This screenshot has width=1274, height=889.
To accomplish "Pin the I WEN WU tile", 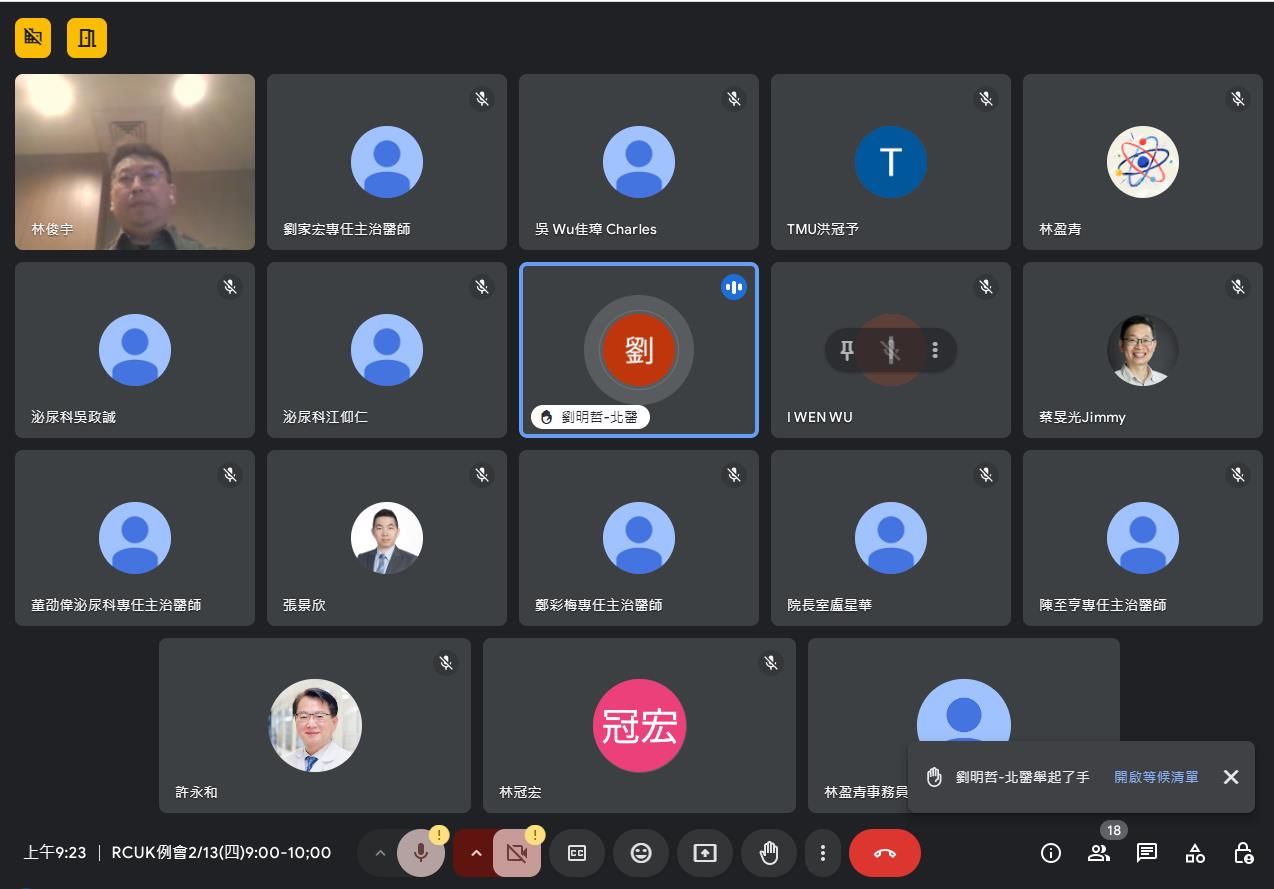I will [847, 350].
